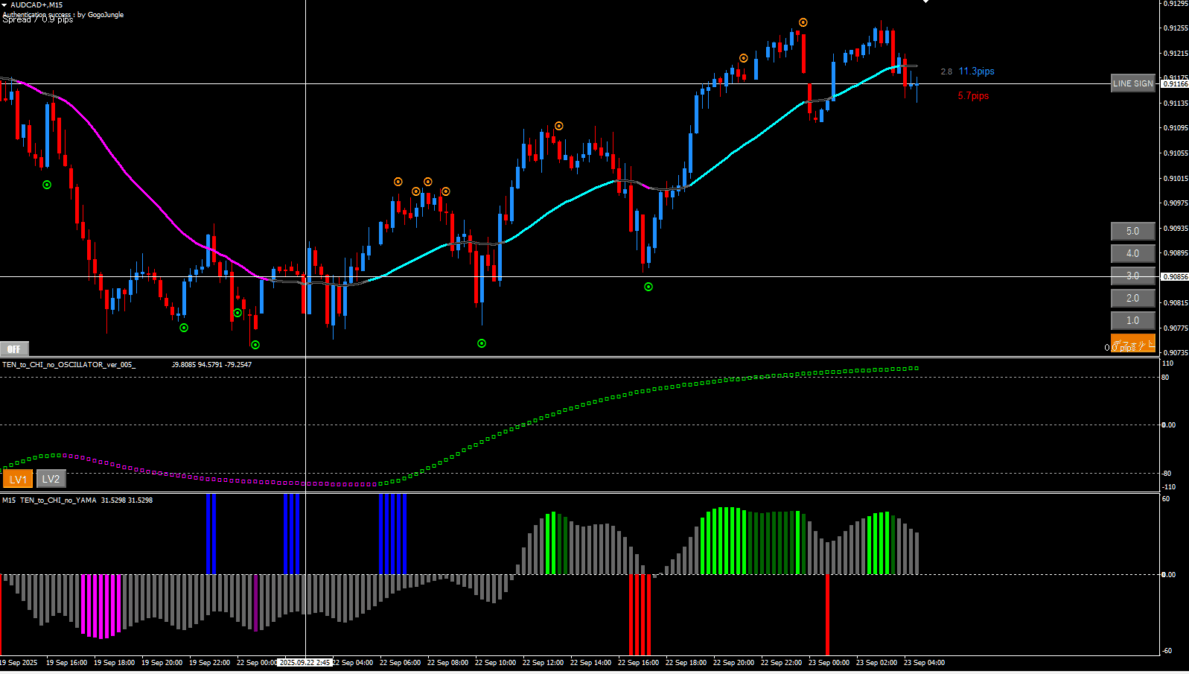Choose the 3.0 level button
This screenshot has height=674, width=1189.
point(1132,276)
